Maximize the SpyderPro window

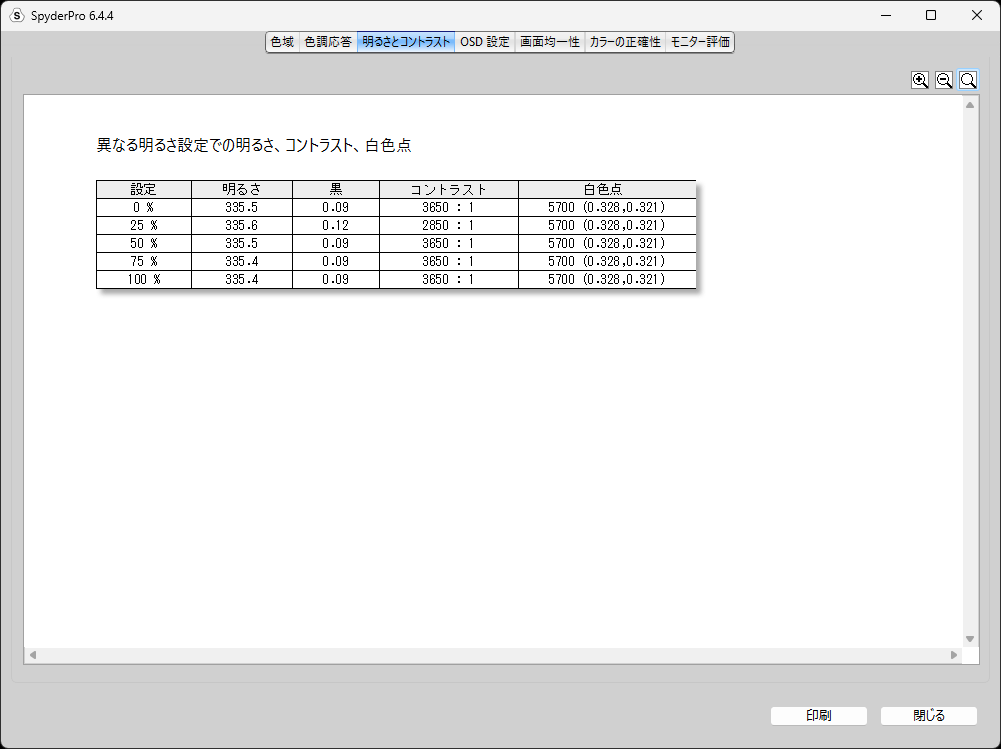coord(931,15)
